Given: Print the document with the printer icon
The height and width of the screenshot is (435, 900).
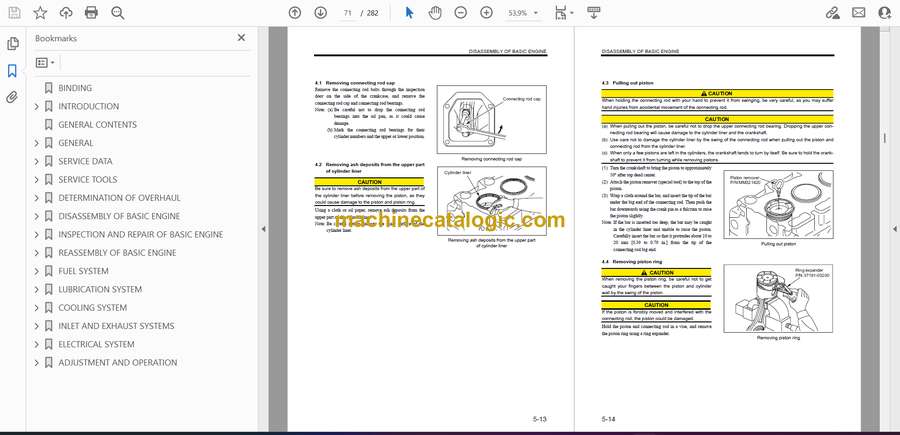Looking at the screenshot, I should [91, 13].
